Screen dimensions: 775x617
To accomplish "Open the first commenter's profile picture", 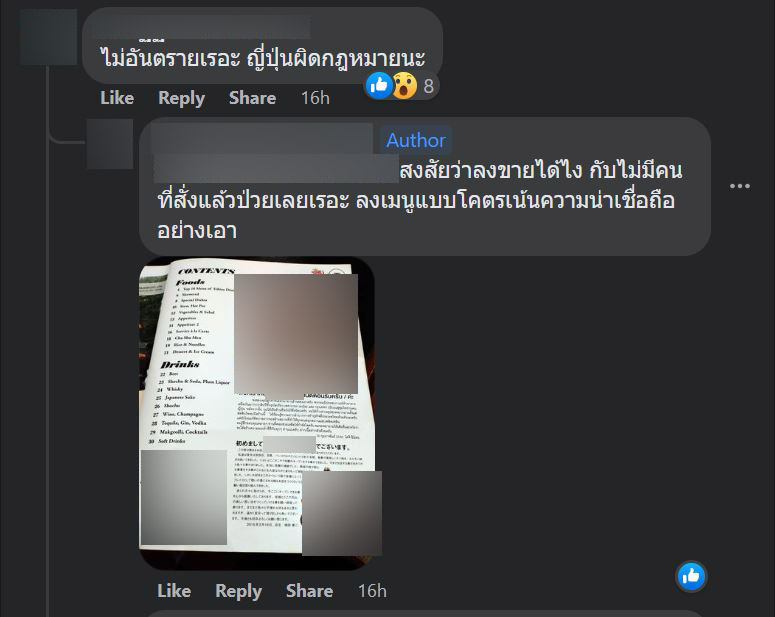I will point(48,37).
